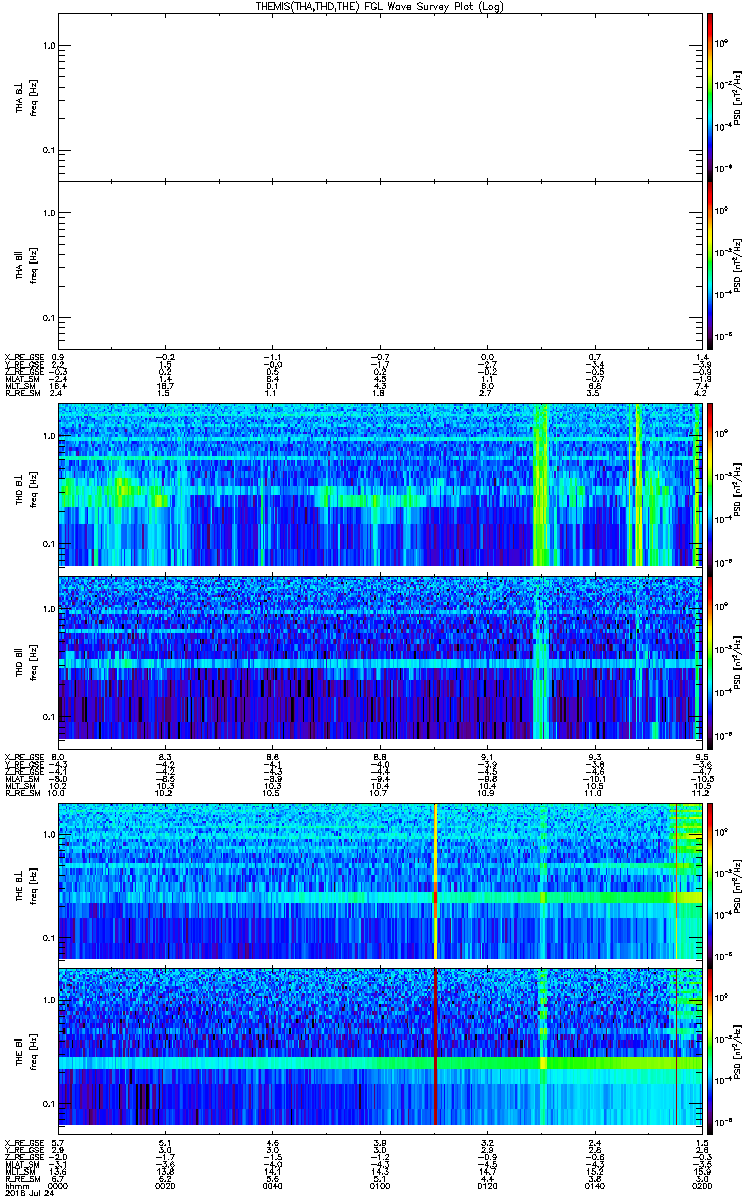Screen dimensions: 750x1200
Task: Click the time label 0040 on the bottom axis
Action: click(272, 1186)
